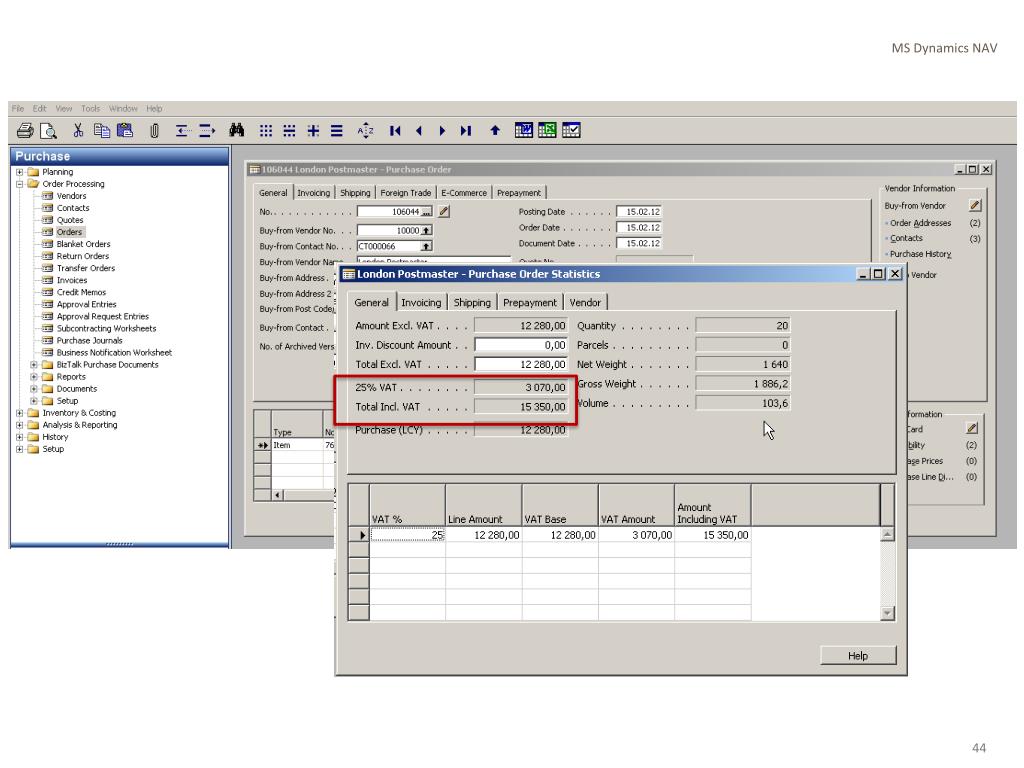
Task: Click the Send to Excel toolbar icon
Action: click(547, 131)
